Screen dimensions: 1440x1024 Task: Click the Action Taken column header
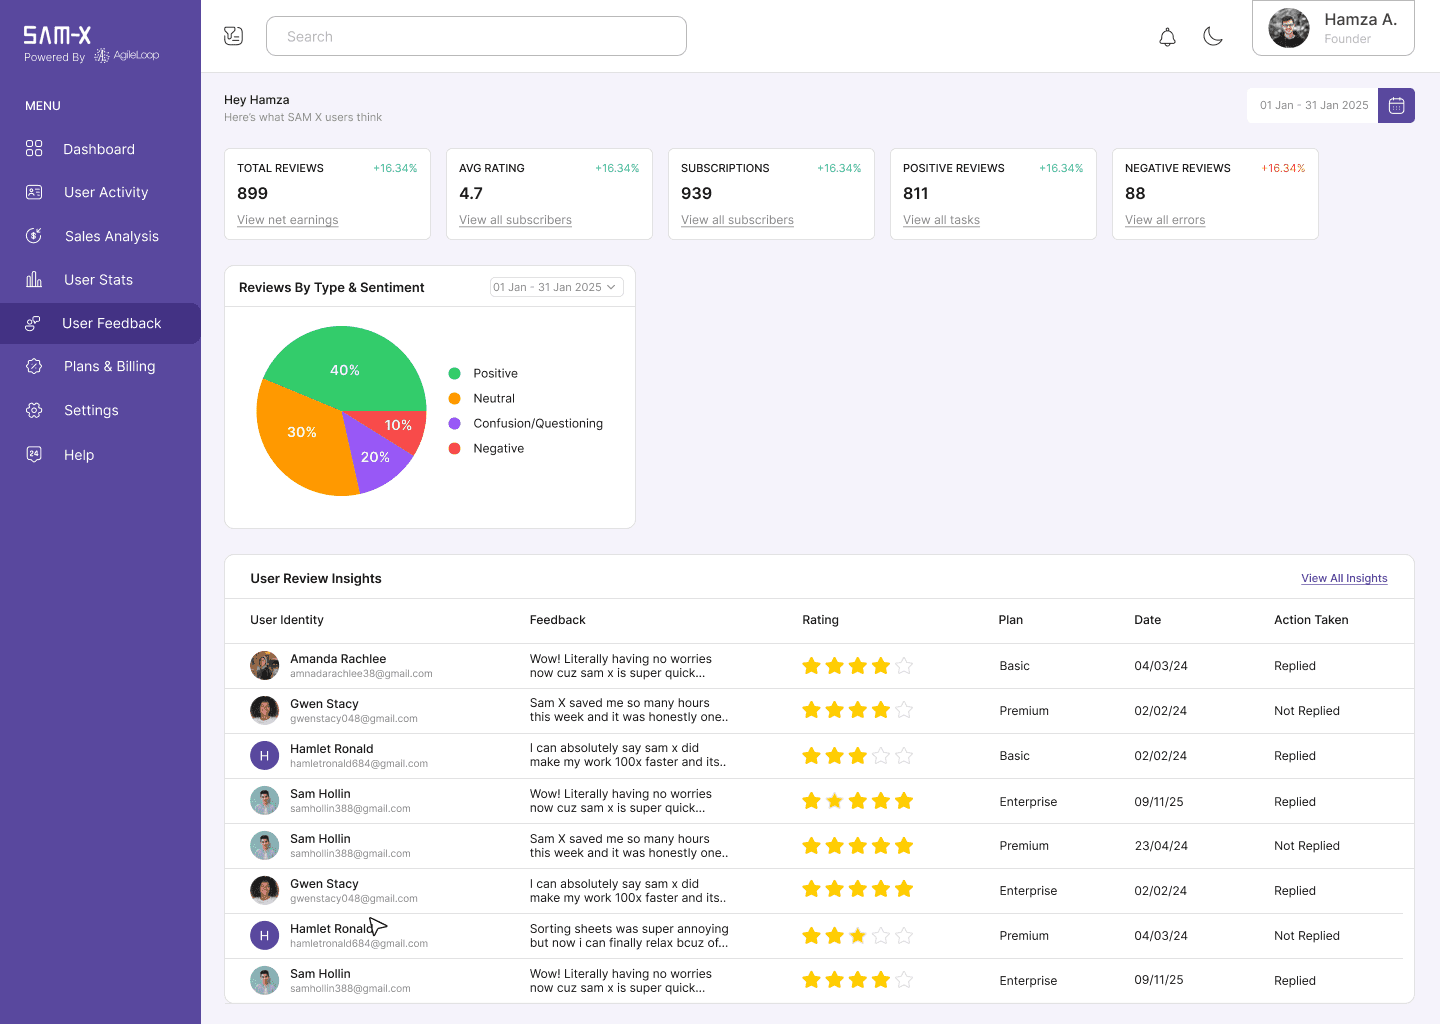[1311, 620]
